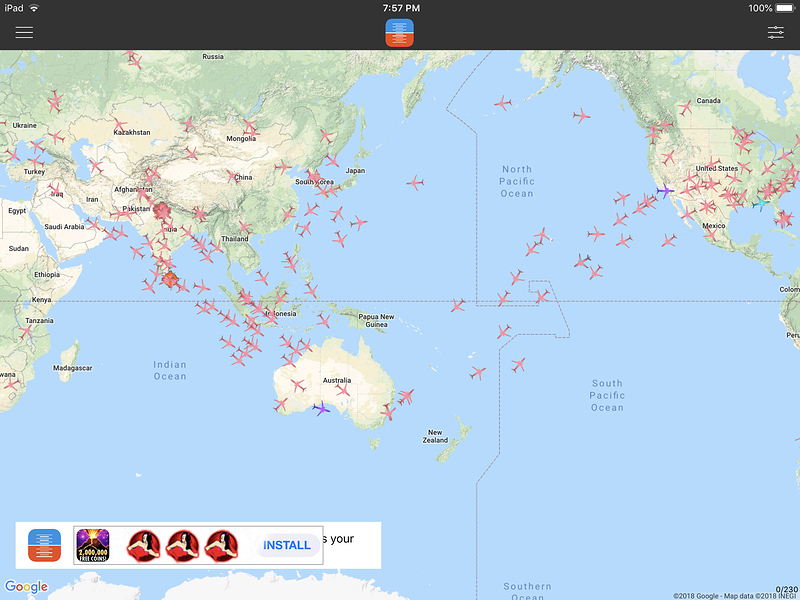Image resolution: width=800 pixels, height=600 pixels.
Task: Select the cyan plane over US Gulf coast
Action: click(760, 204)
